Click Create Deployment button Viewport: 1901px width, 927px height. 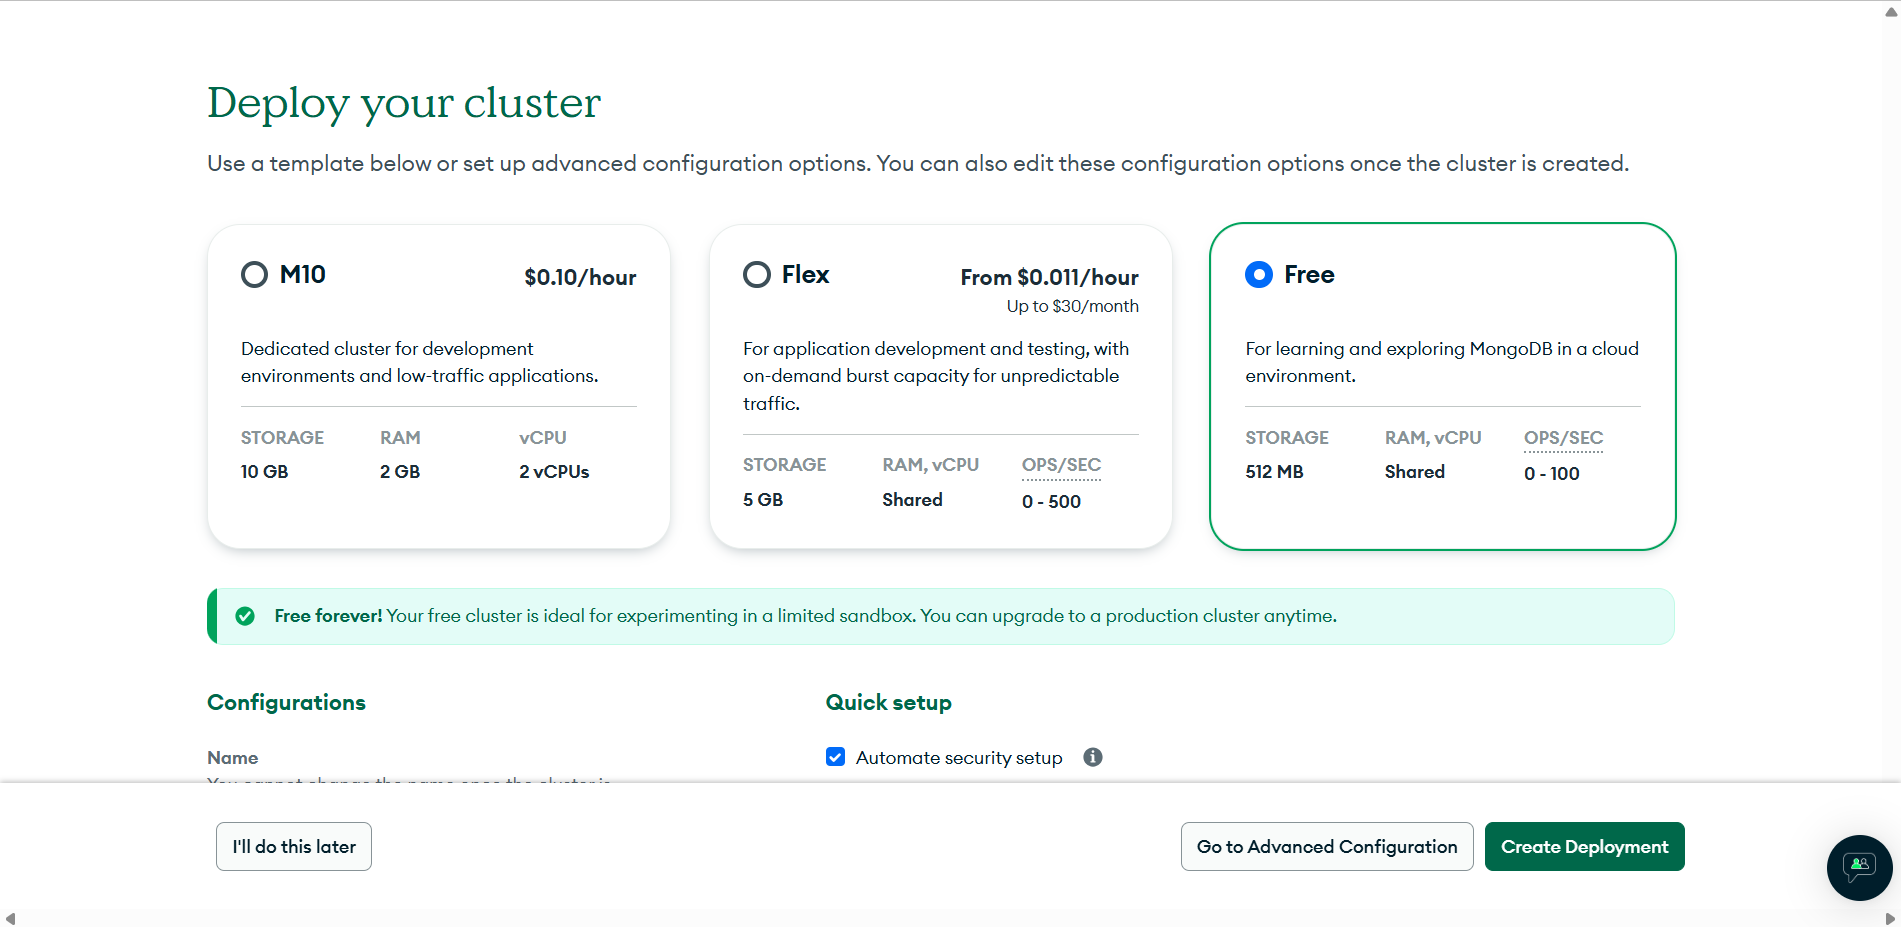tap(1584, 847)
